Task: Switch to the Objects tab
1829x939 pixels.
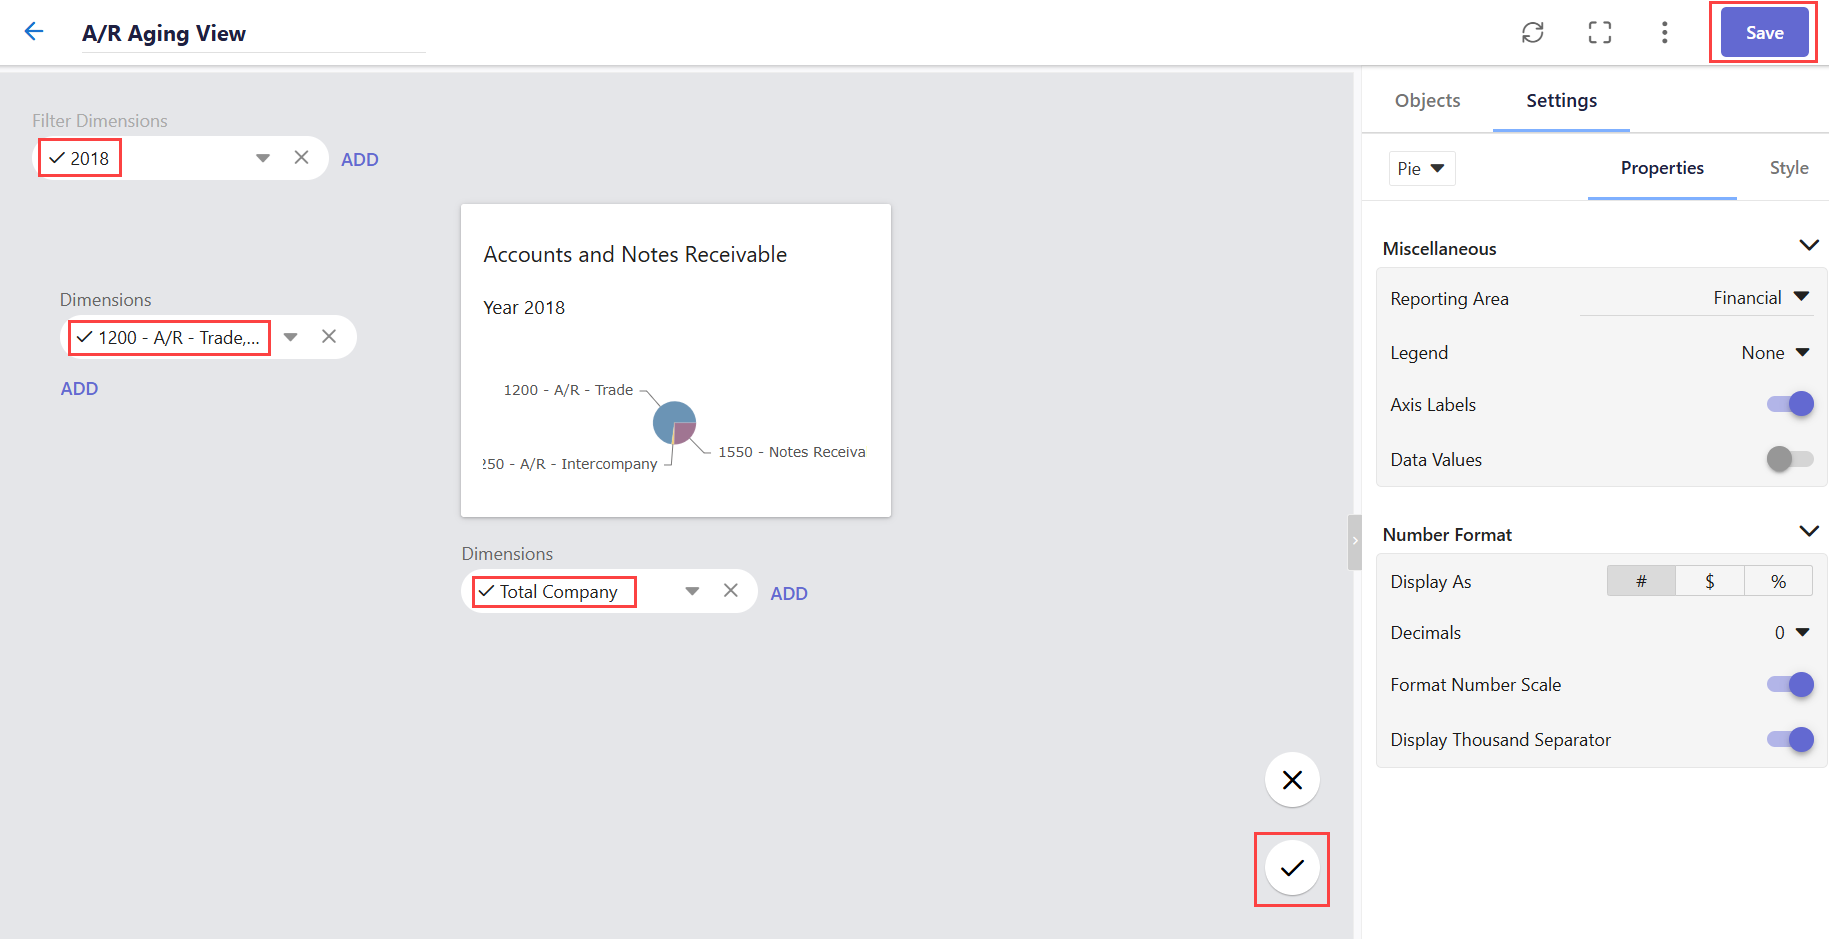Action: [x=1427, y=101]
